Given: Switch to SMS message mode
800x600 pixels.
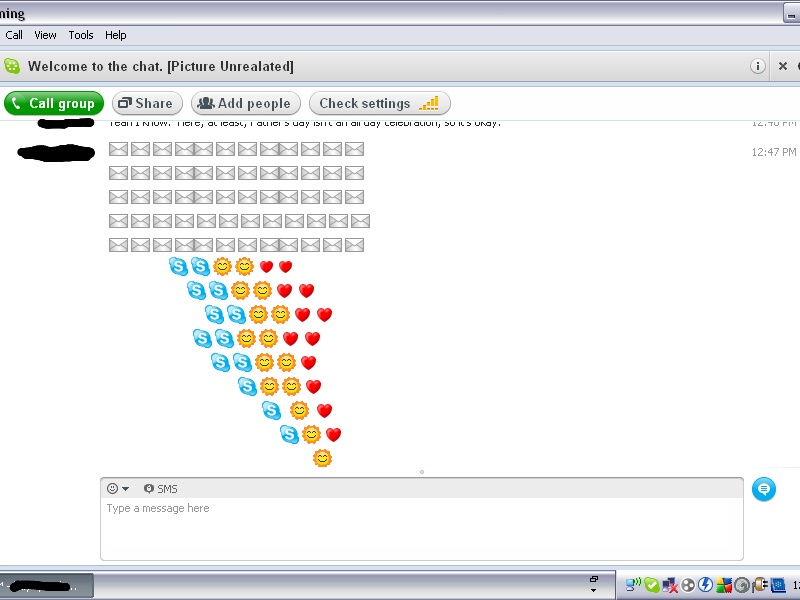Looking at the screenshot, I should pos(161,489).
